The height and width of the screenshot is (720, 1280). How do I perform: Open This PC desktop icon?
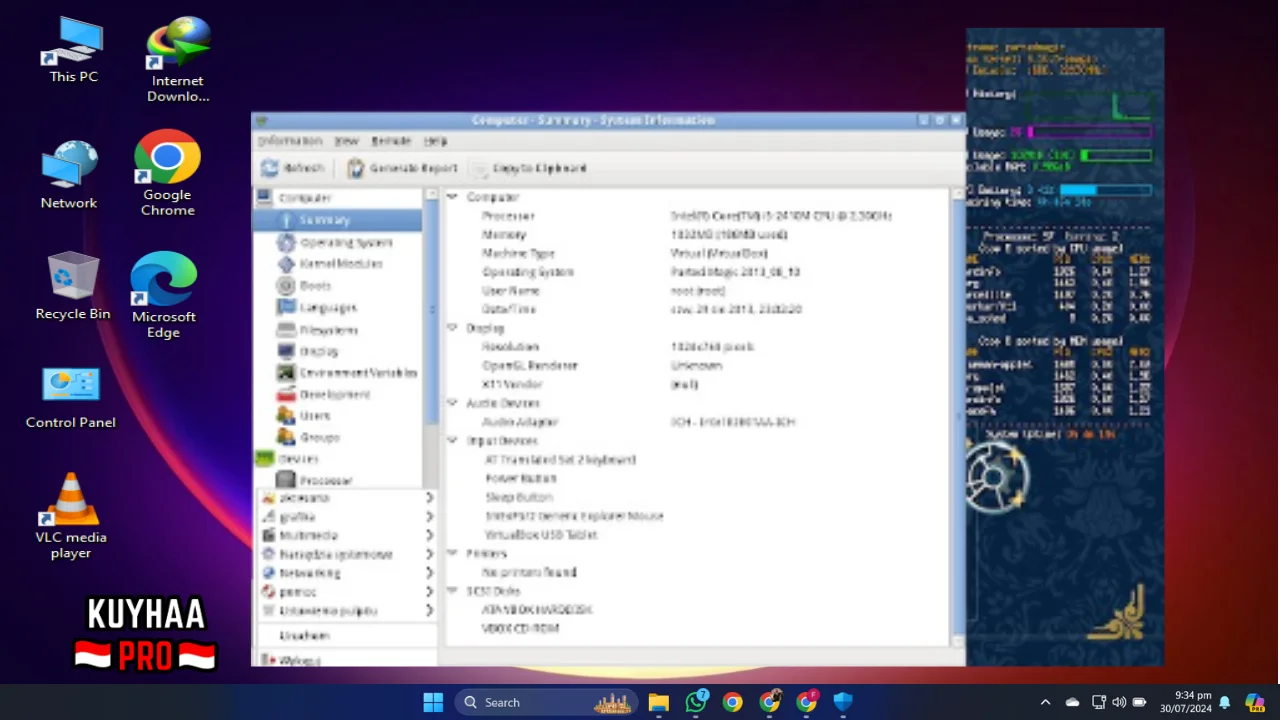pos(74,50)
